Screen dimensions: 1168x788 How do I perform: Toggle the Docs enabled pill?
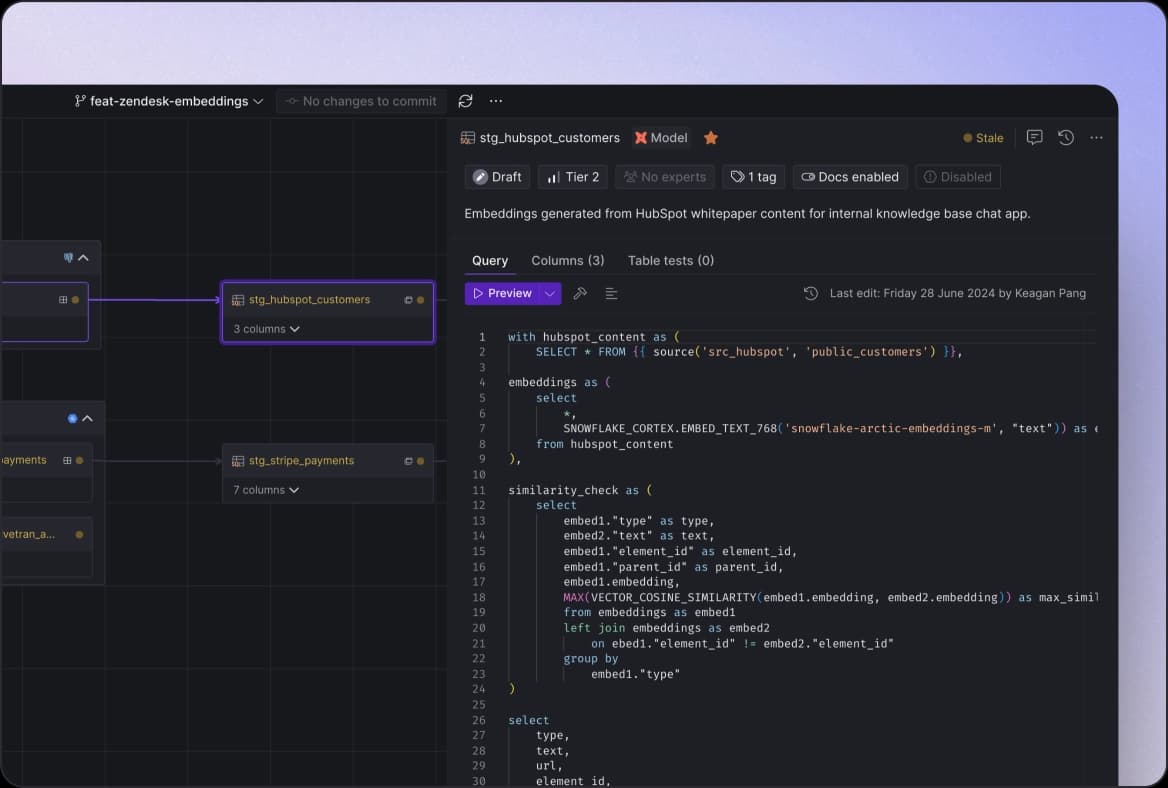849,177
